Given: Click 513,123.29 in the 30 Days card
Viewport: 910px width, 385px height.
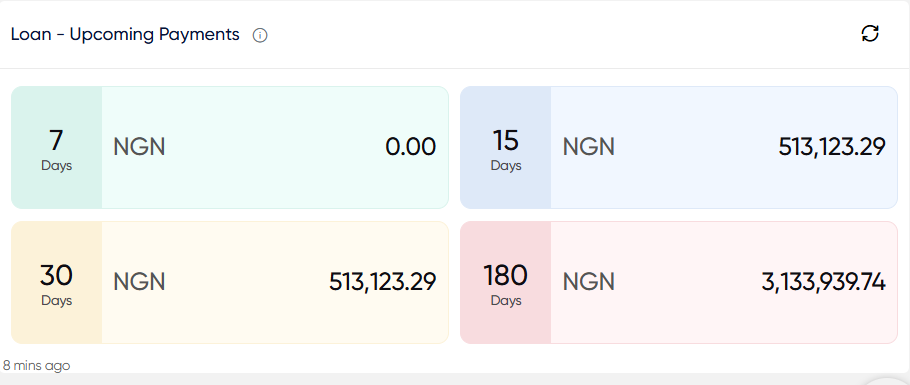Looking at the screenshot, I should click(x=382, y=282).
